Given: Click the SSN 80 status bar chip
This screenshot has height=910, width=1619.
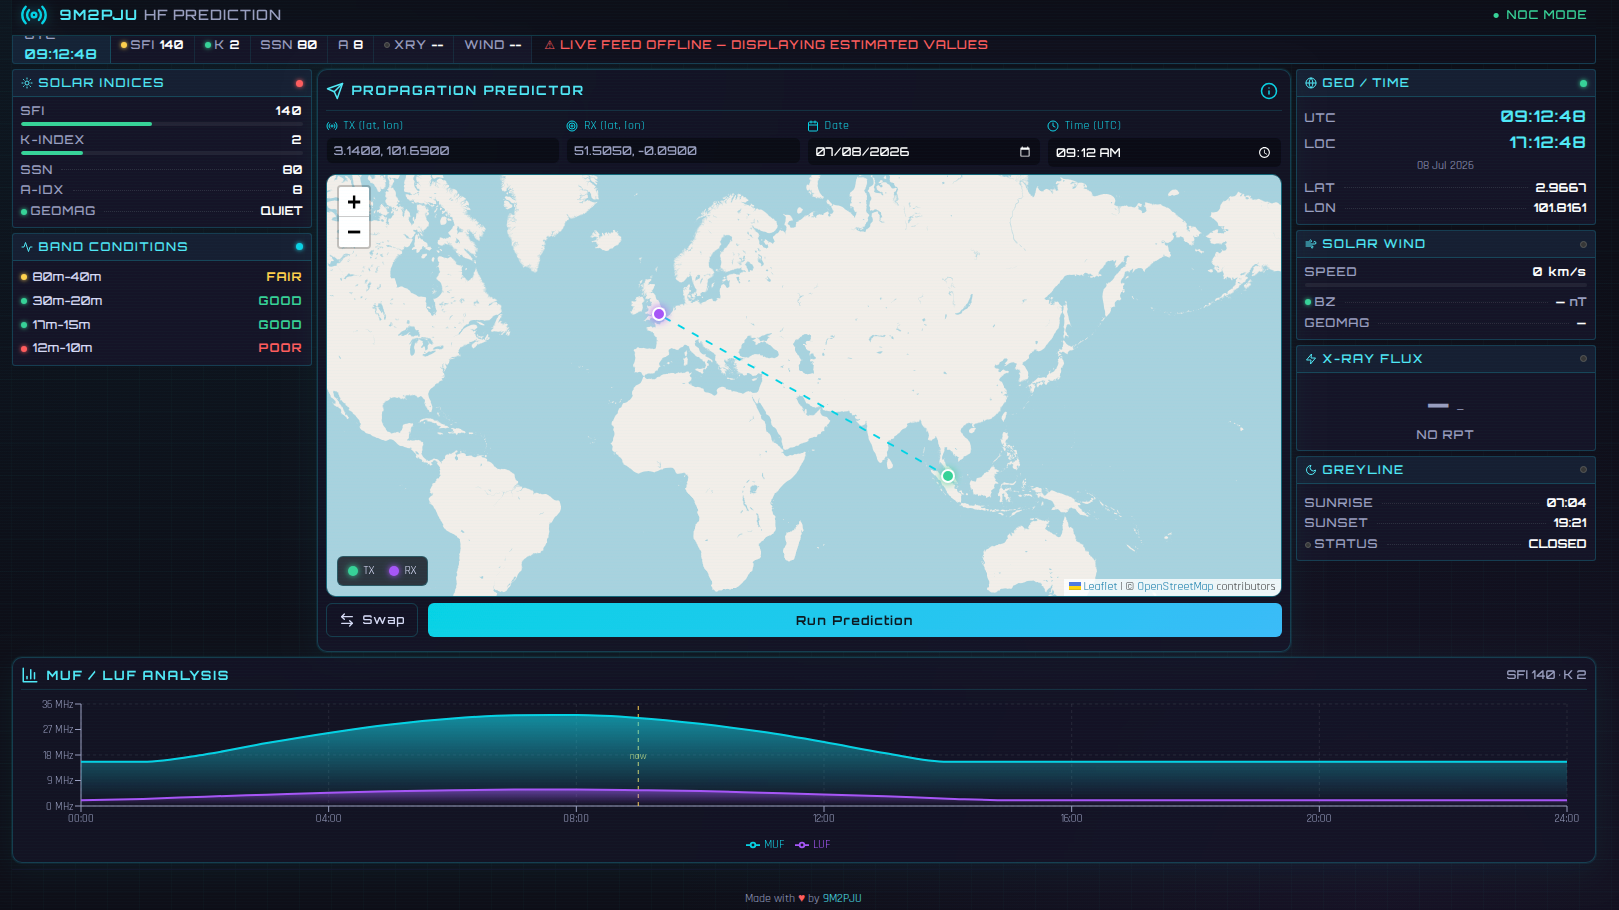Looking at the screenshot, I should pos(289,45).
